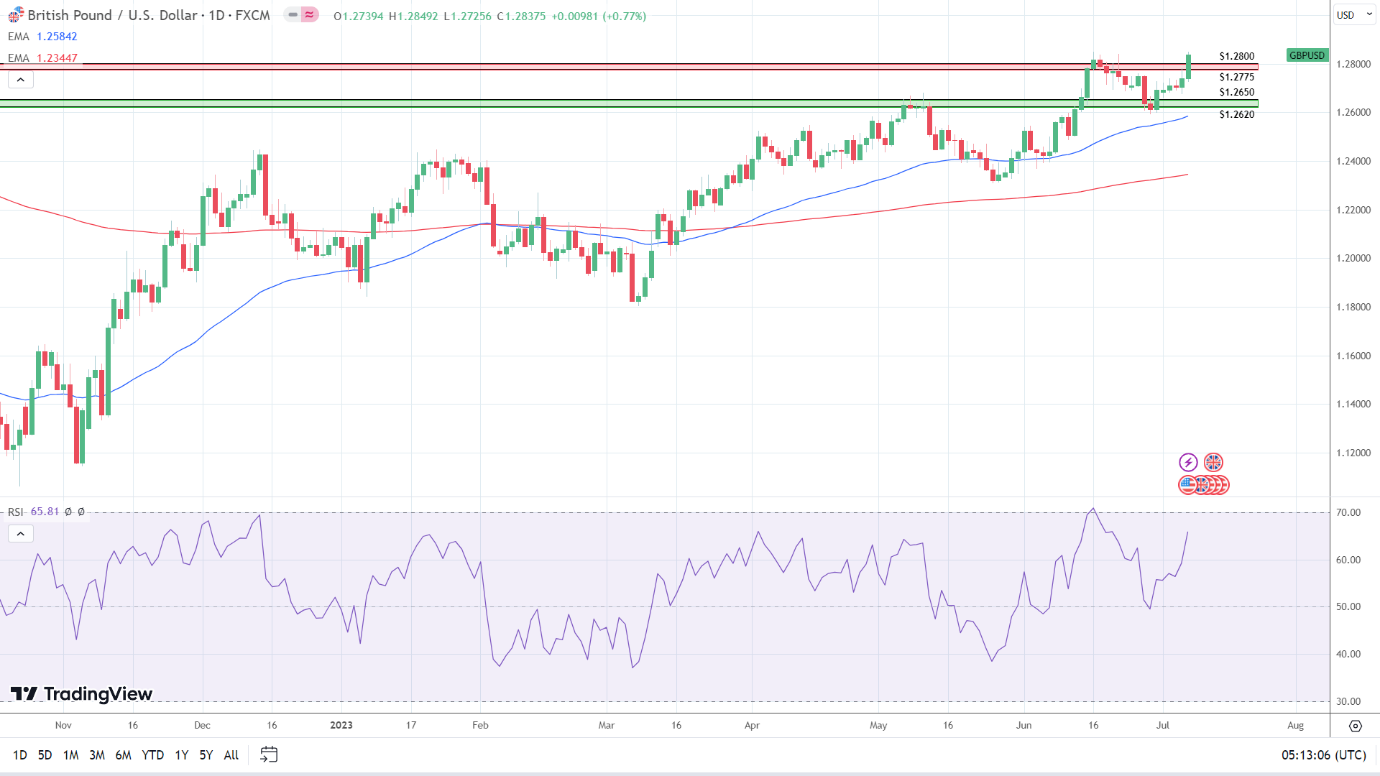This screenshot has width=1380, height=776.
Task: Select the All time range
Action: pos(231,755)
